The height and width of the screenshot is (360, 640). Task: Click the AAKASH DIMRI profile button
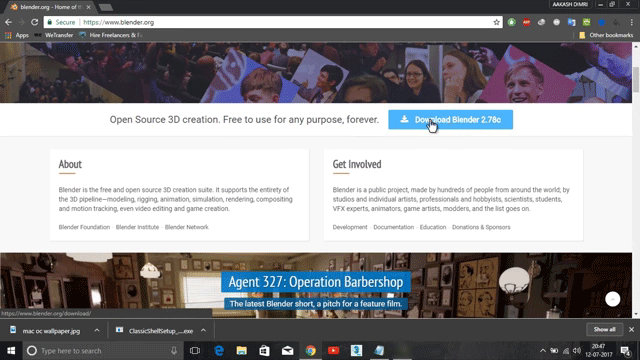tap(570, 4)
